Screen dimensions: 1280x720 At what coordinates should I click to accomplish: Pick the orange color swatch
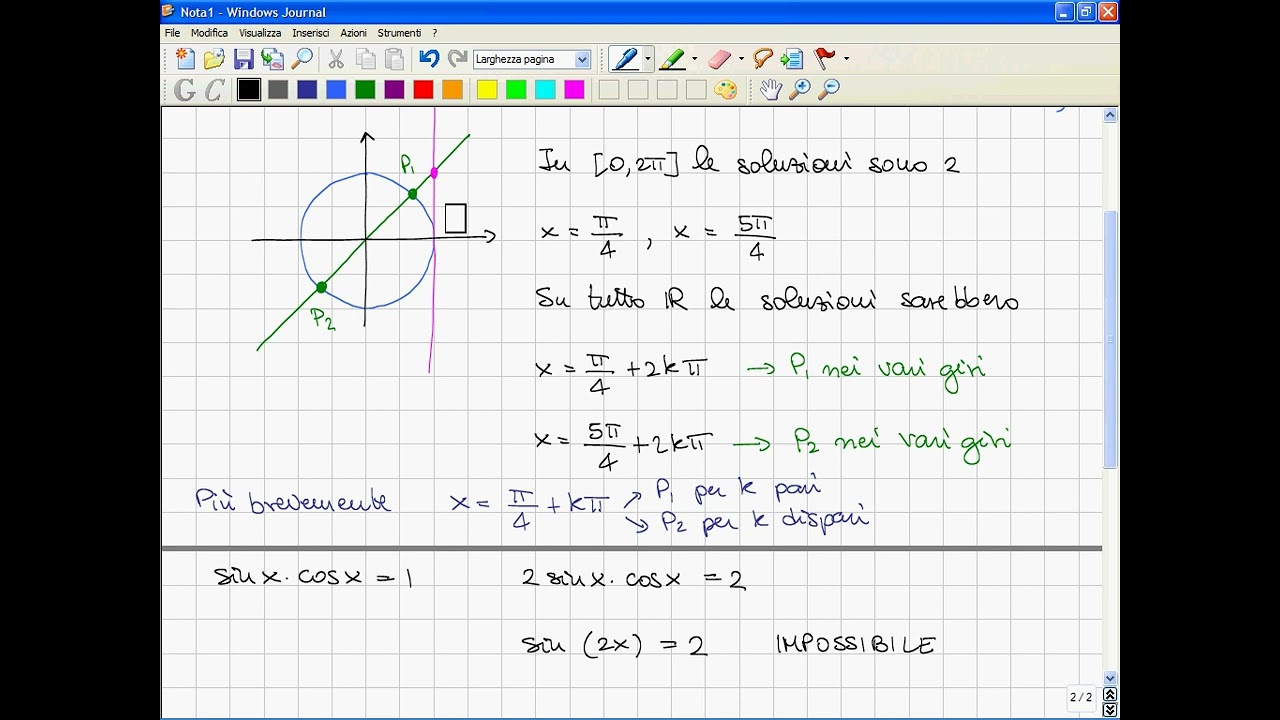pos(452,90)
